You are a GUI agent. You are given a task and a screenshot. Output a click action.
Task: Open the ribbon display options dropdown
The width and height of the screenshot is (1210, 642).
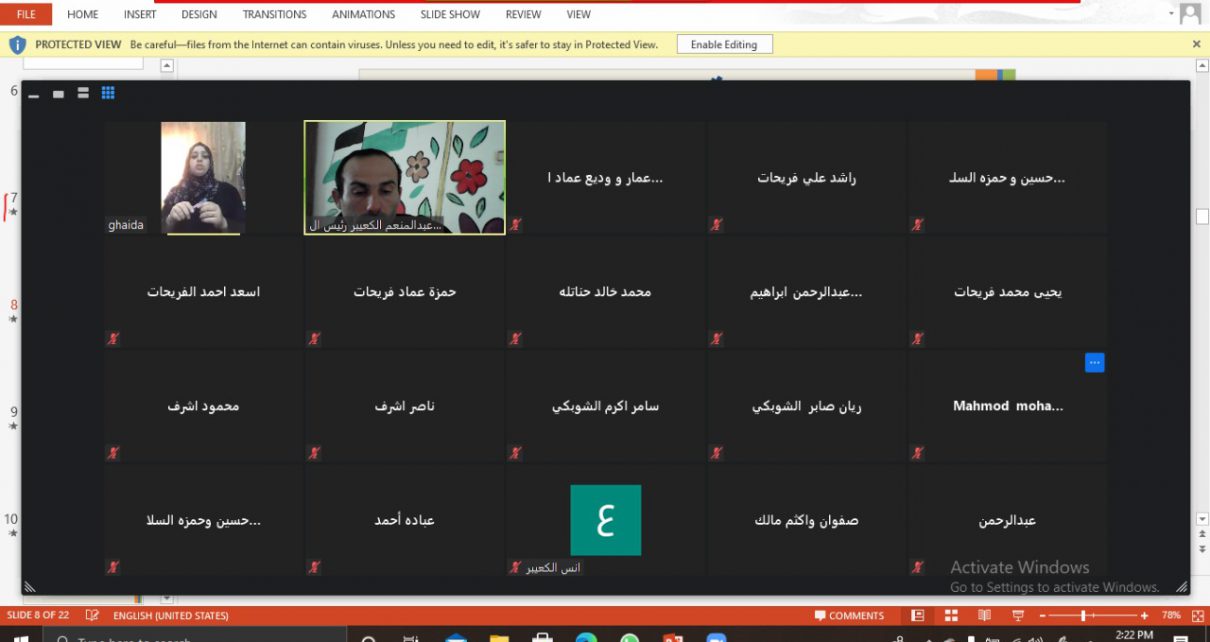click(x=1171, y=14)
